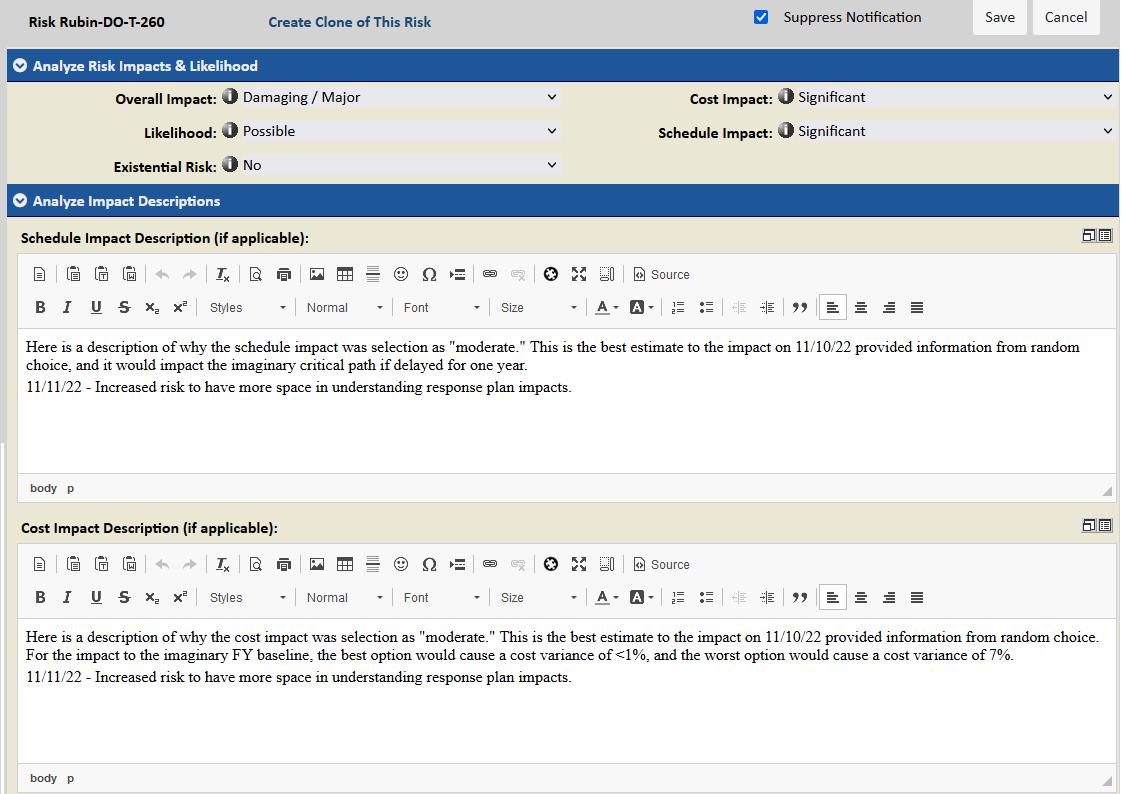The image size is (1122, 794).
Task: Insert special character in Schedule Impact editor
Action: [429, 275]
